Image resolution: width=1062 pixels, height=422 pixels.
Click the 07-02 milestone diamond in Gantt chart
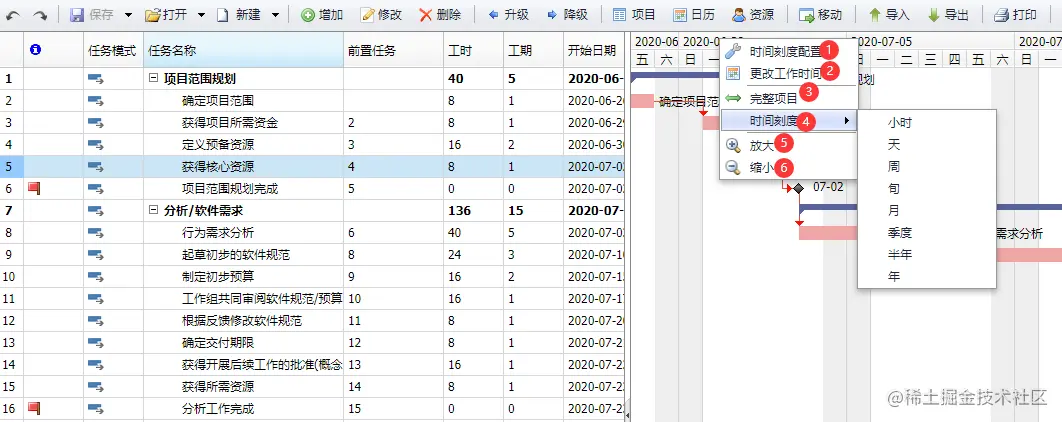799,188
